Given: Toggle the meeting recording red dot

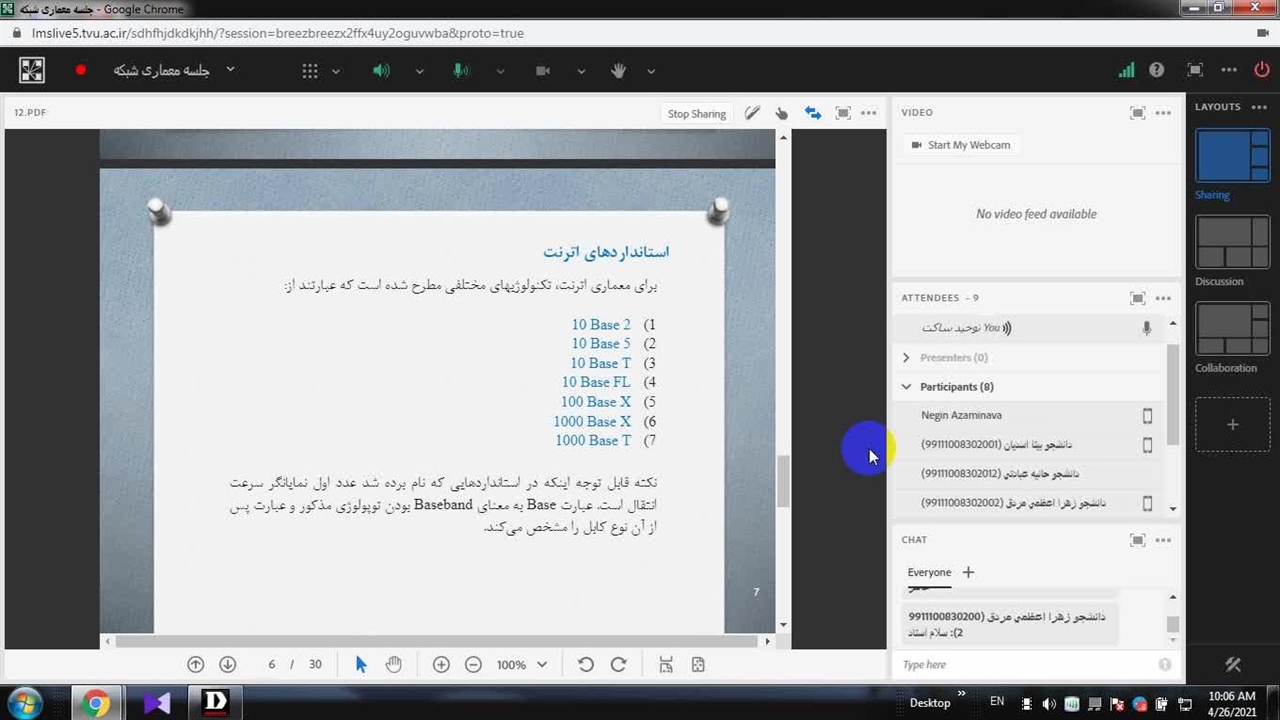Looking at the screenshot, I should click(x=81, y=70).
